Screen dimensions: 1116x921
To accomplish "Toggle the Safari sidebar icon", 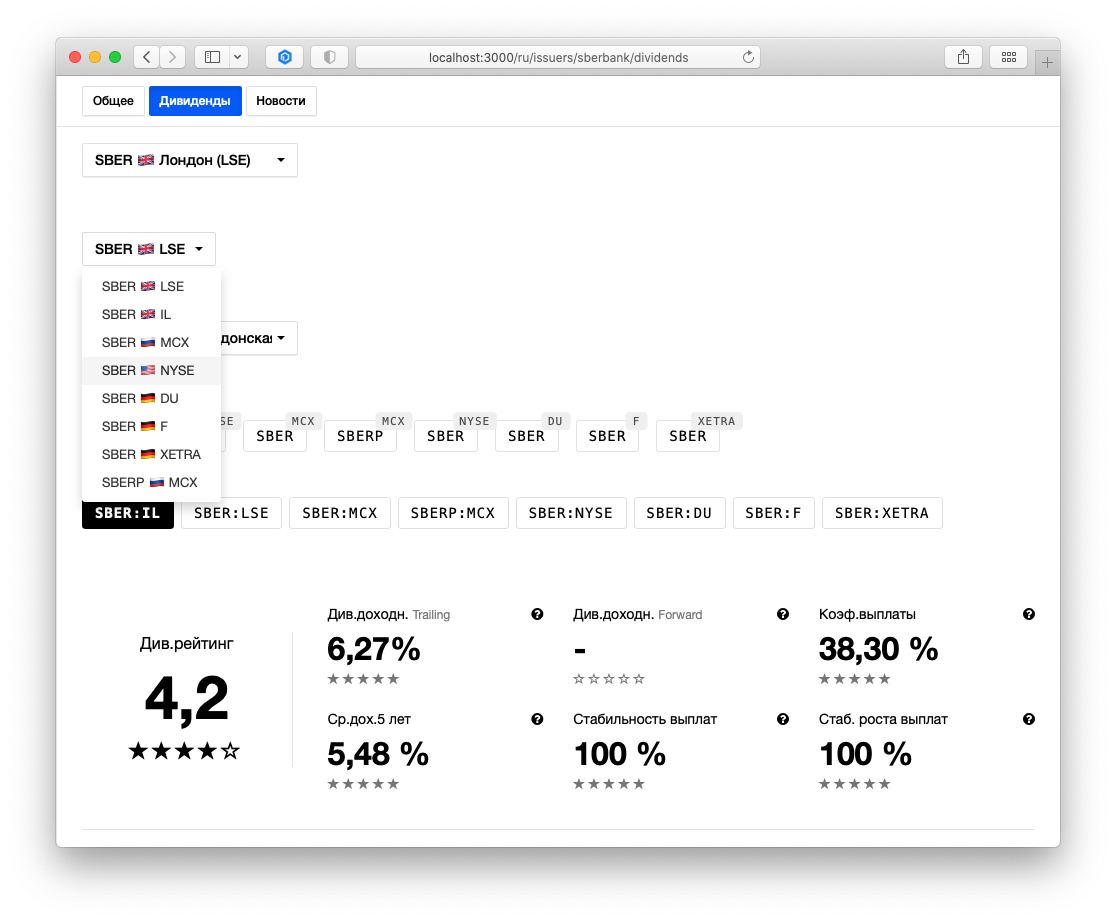I will coord(212,57).
